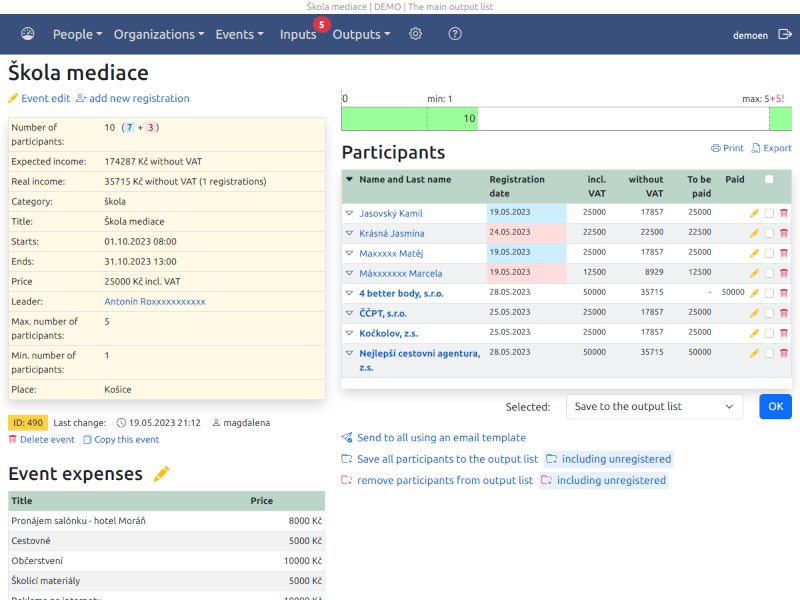This screenshot has width=800, height=600.
Task: Check the box for 4 better body, s.r.o.
Action: (x=769, y=293)
